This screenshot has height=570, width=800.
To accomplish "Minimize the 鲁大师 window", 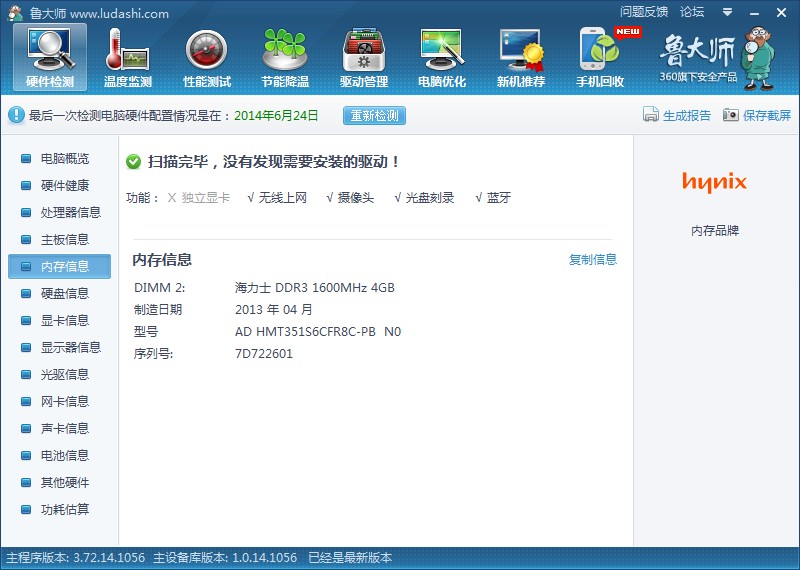I will coord(755,13).
